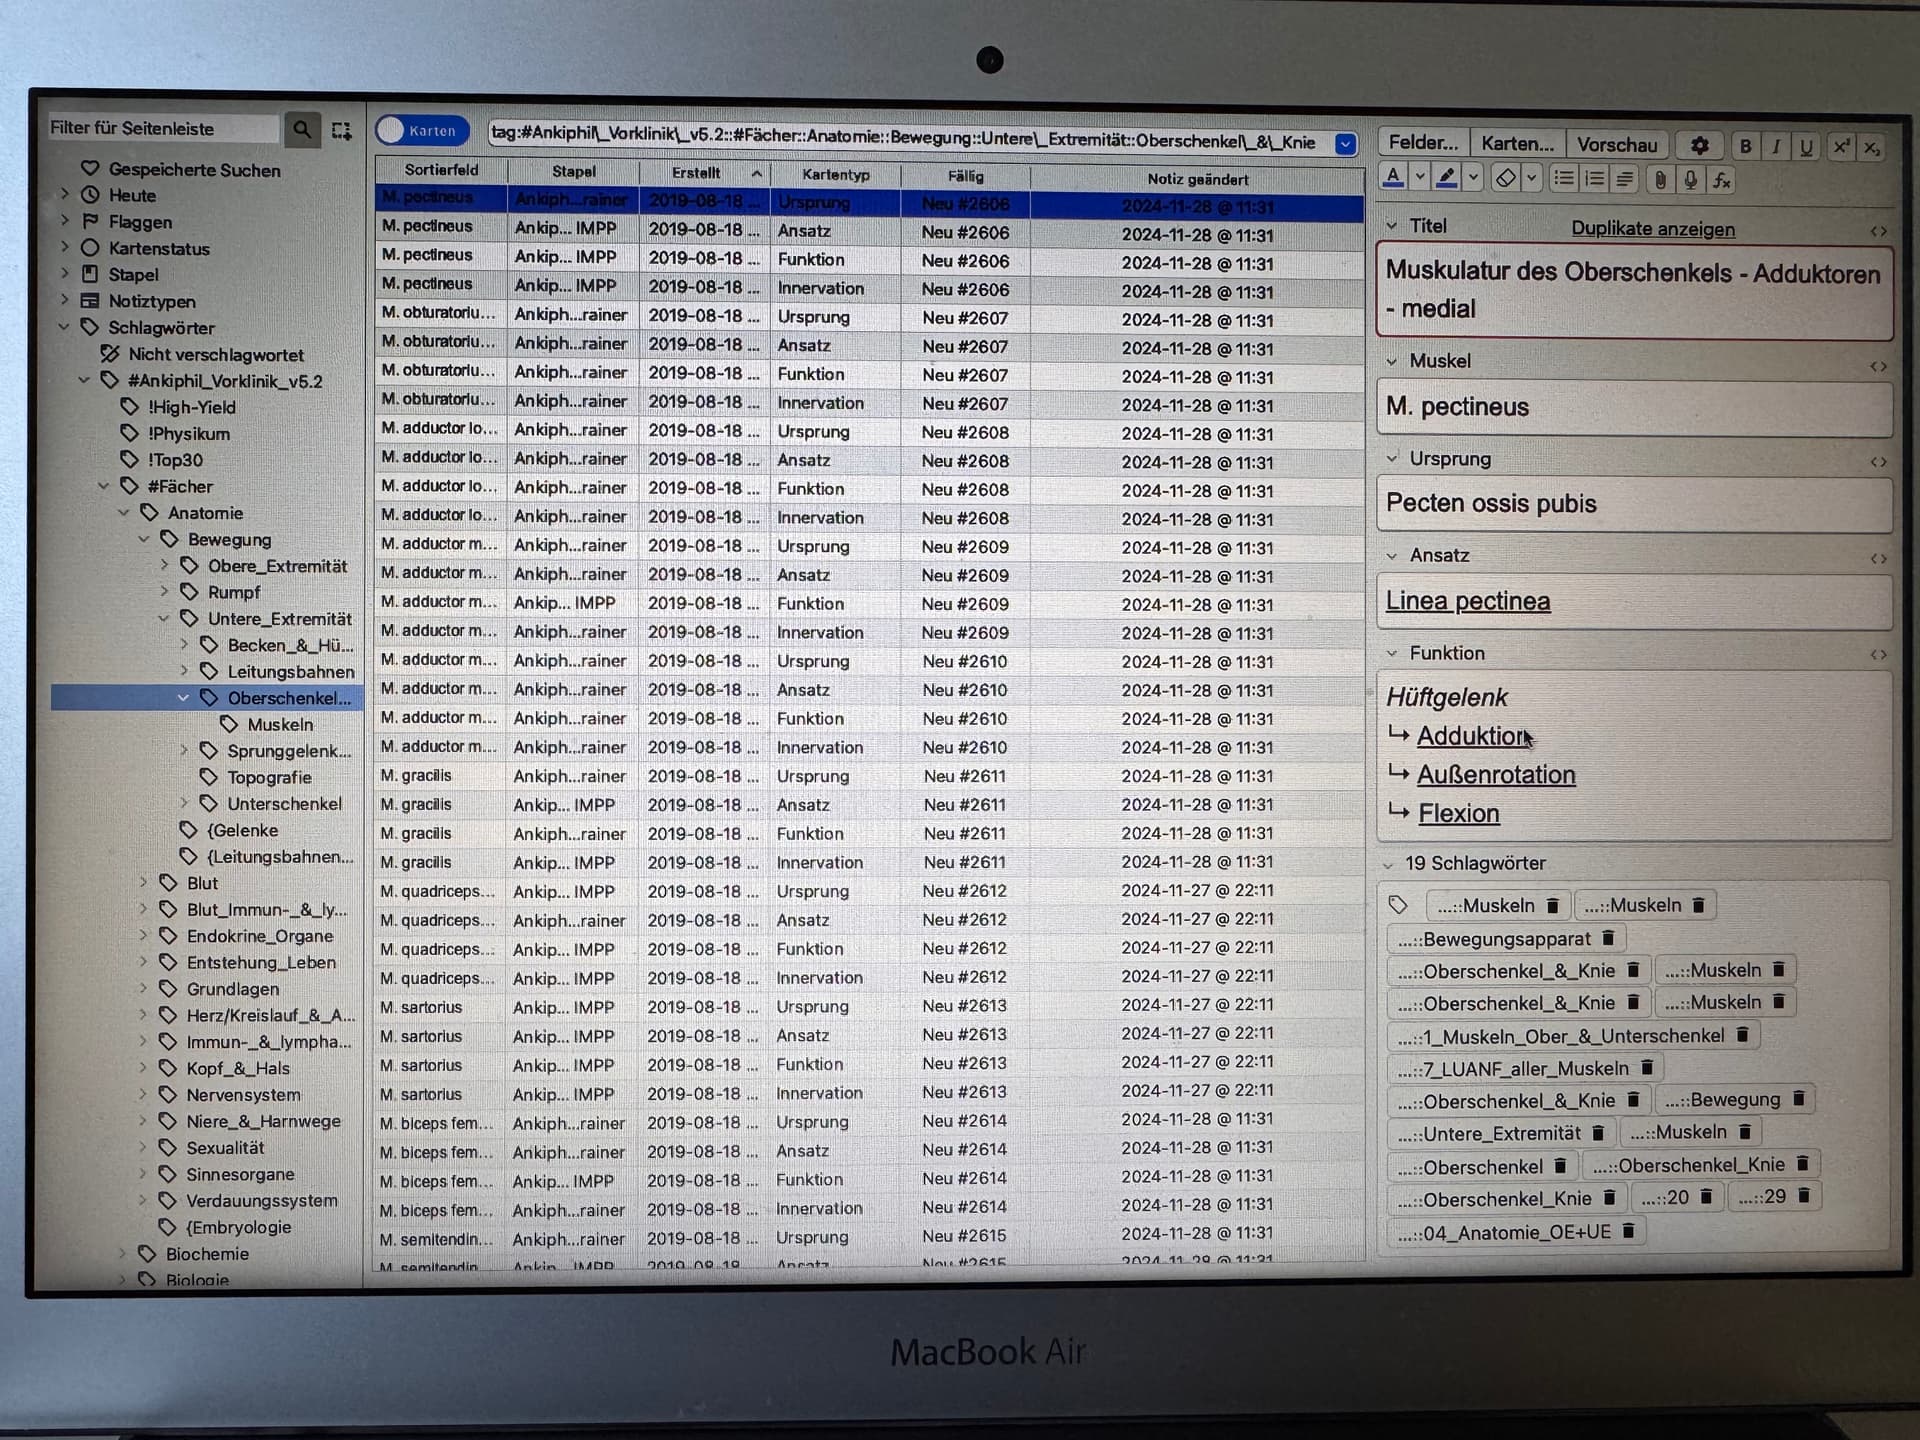Toggle bold formatting

coord(1745,146)
